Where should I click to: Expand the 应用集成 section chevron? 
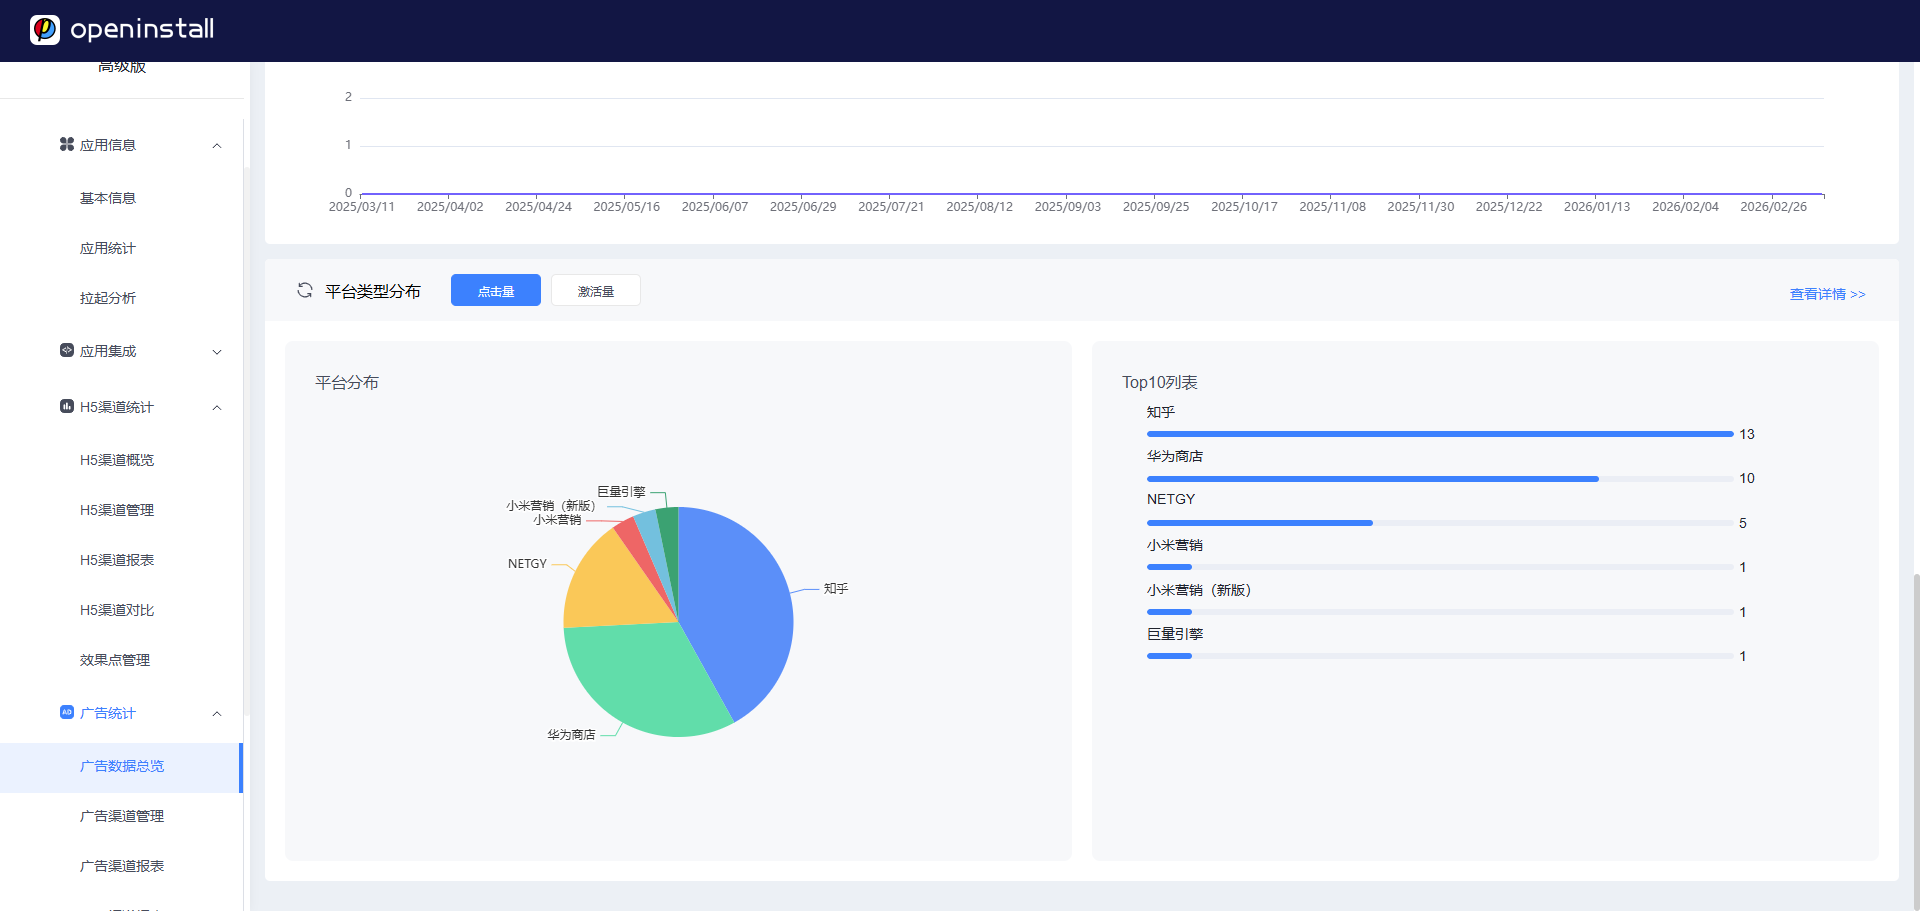click(217, 352)
